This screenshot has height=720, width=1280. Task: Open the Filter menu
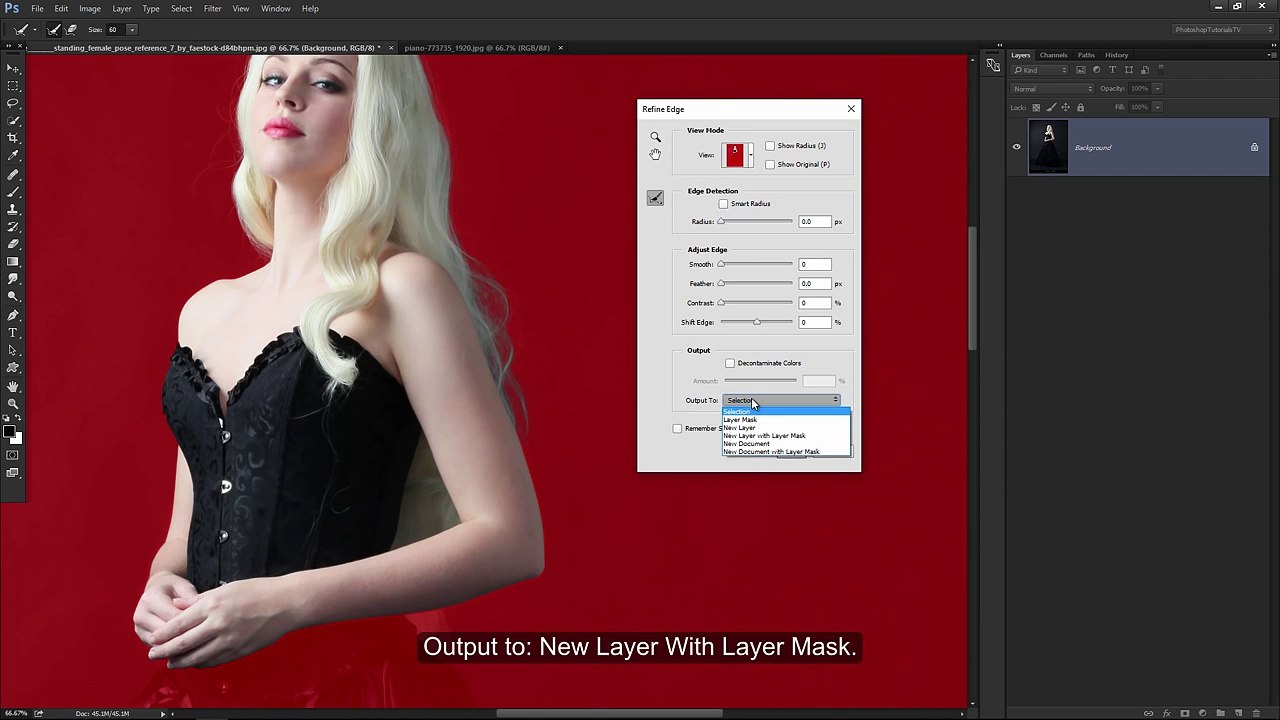(x=212, y=9)
